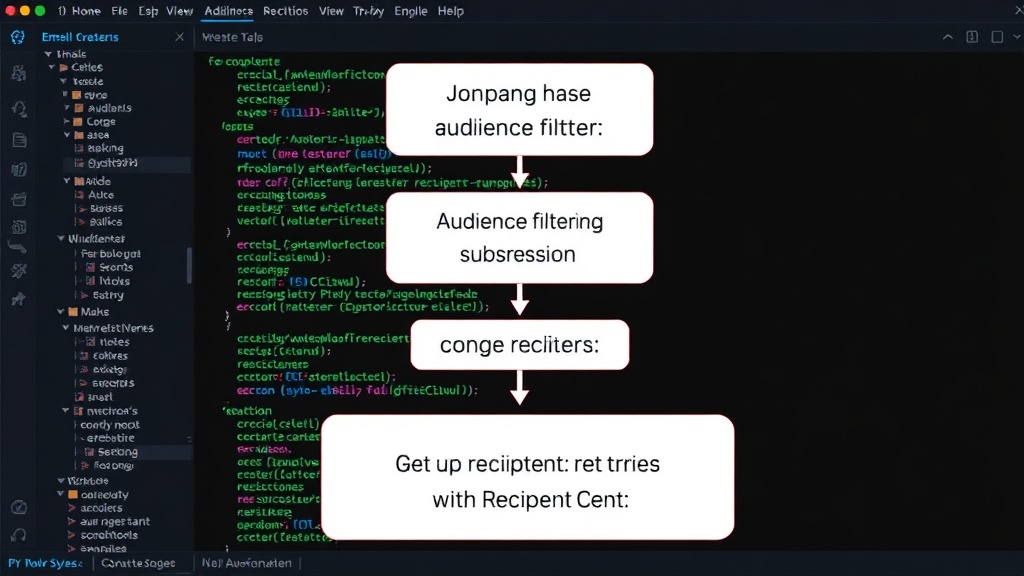Click the file tree vertical scrollbar
This screenshot has width=1024, height=576.
click(190, 265)
